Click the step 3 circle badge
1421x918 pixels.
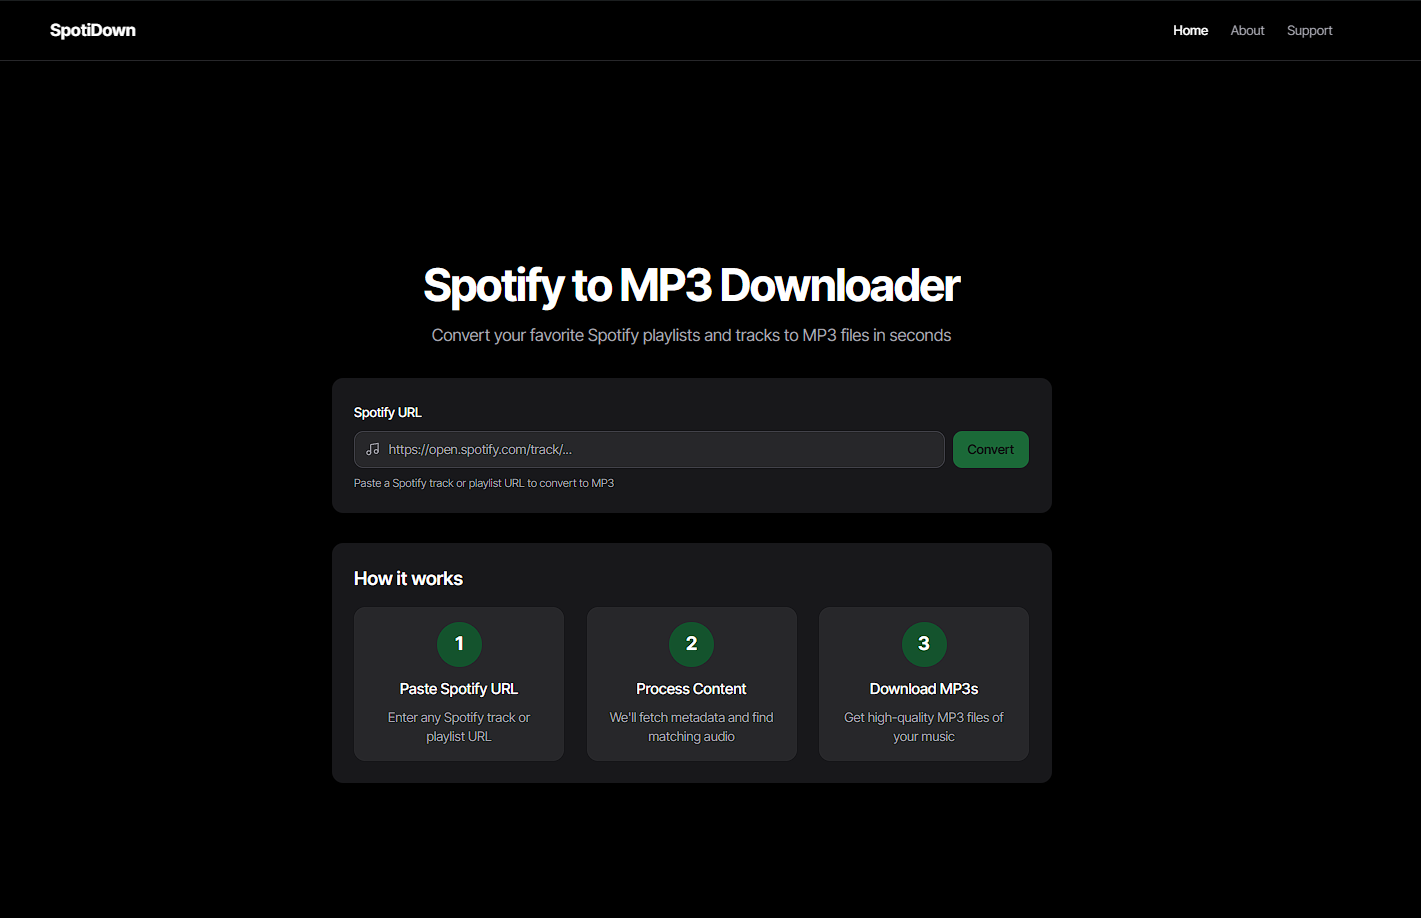pos(924,644)
